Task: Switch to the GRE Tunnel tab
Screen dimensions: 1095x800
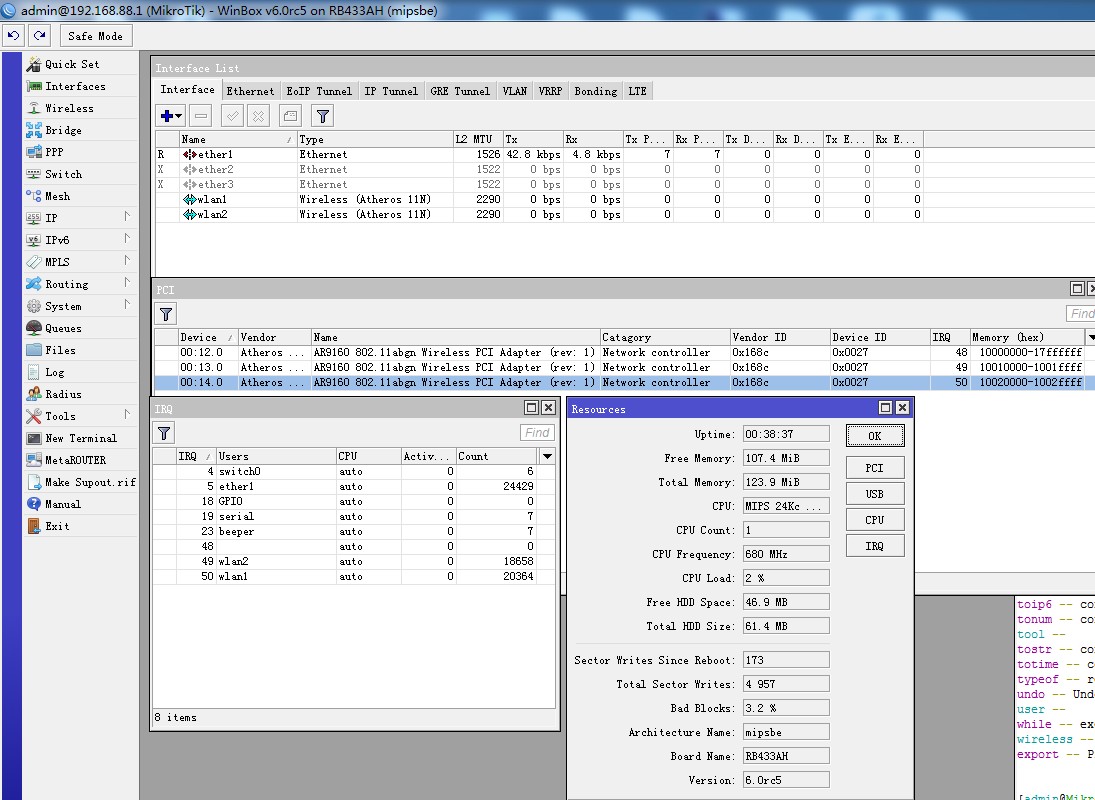Action: (x=460, y=91)
